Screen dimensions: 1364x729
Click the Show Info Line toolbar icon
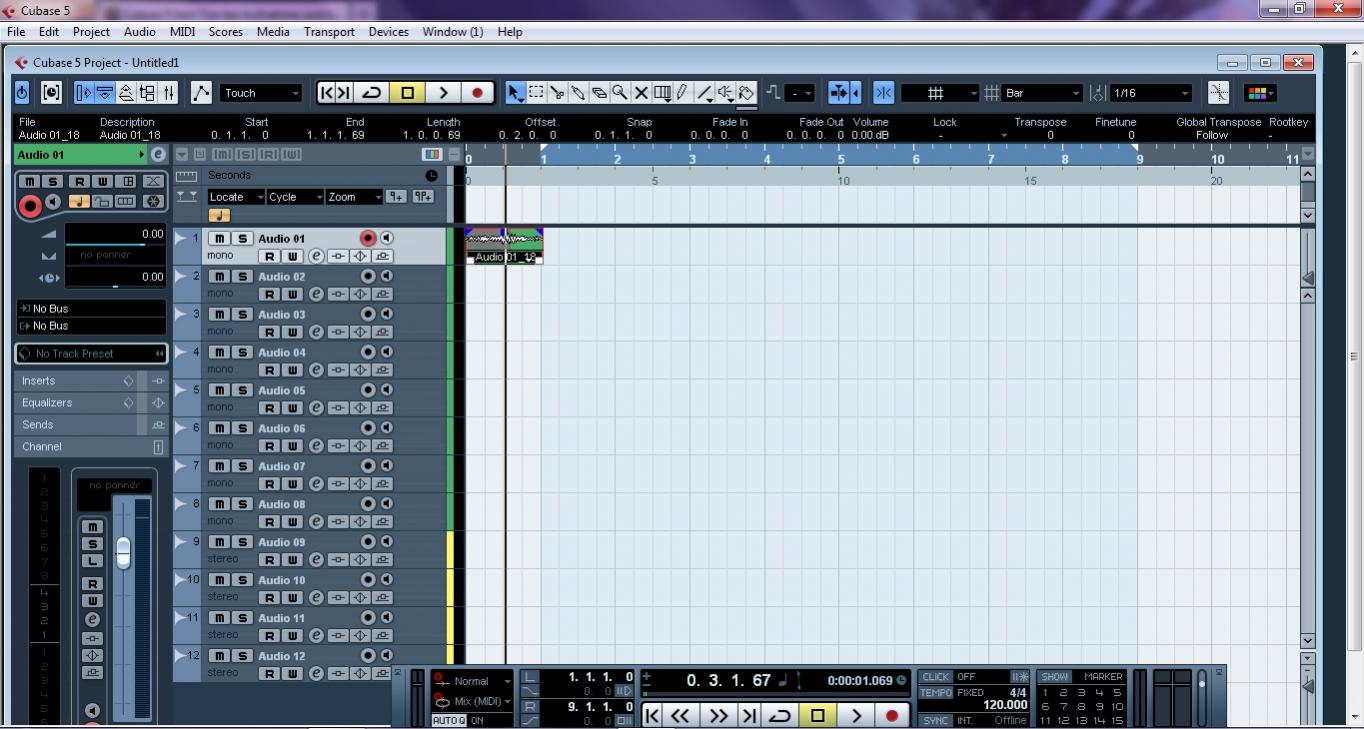105,93
